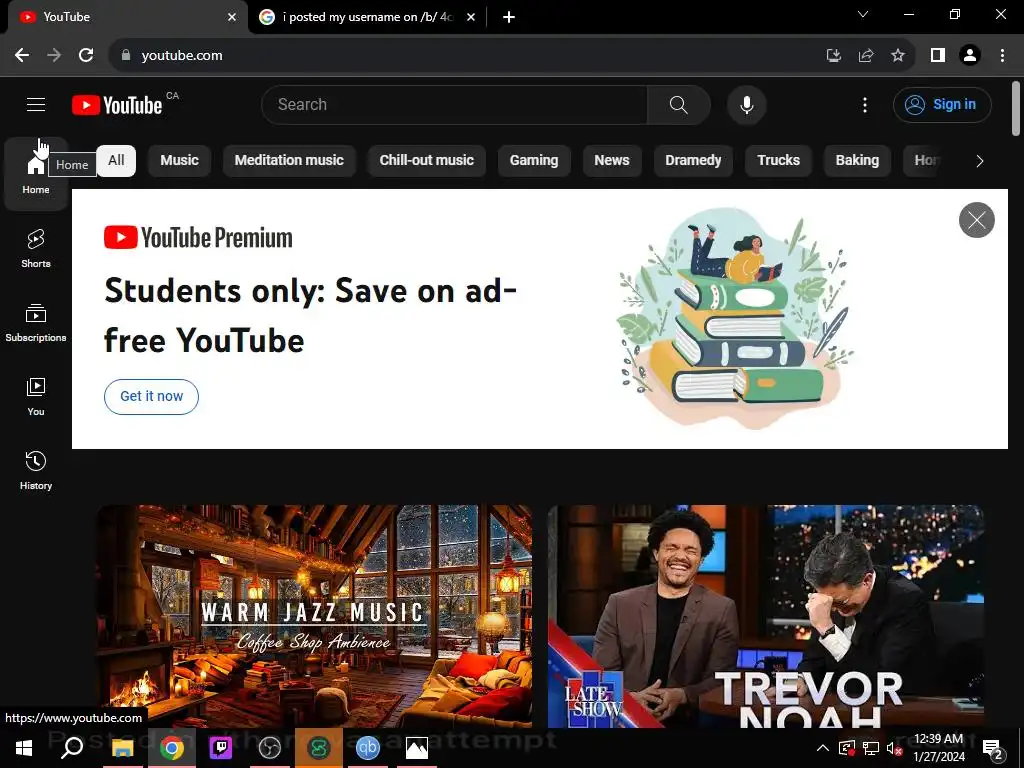Start voice search with the microphone

pos(746,104)
